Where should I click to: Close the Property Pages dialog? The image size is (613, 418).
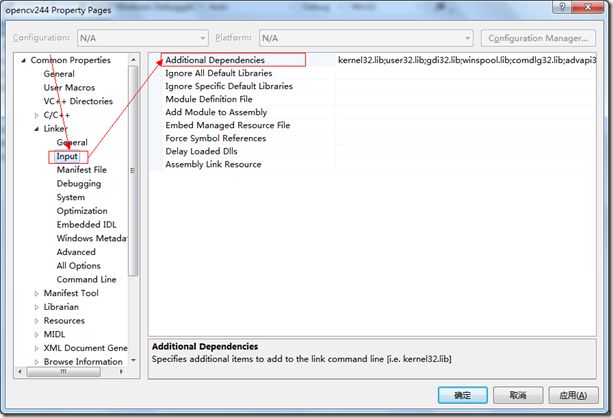588,7
